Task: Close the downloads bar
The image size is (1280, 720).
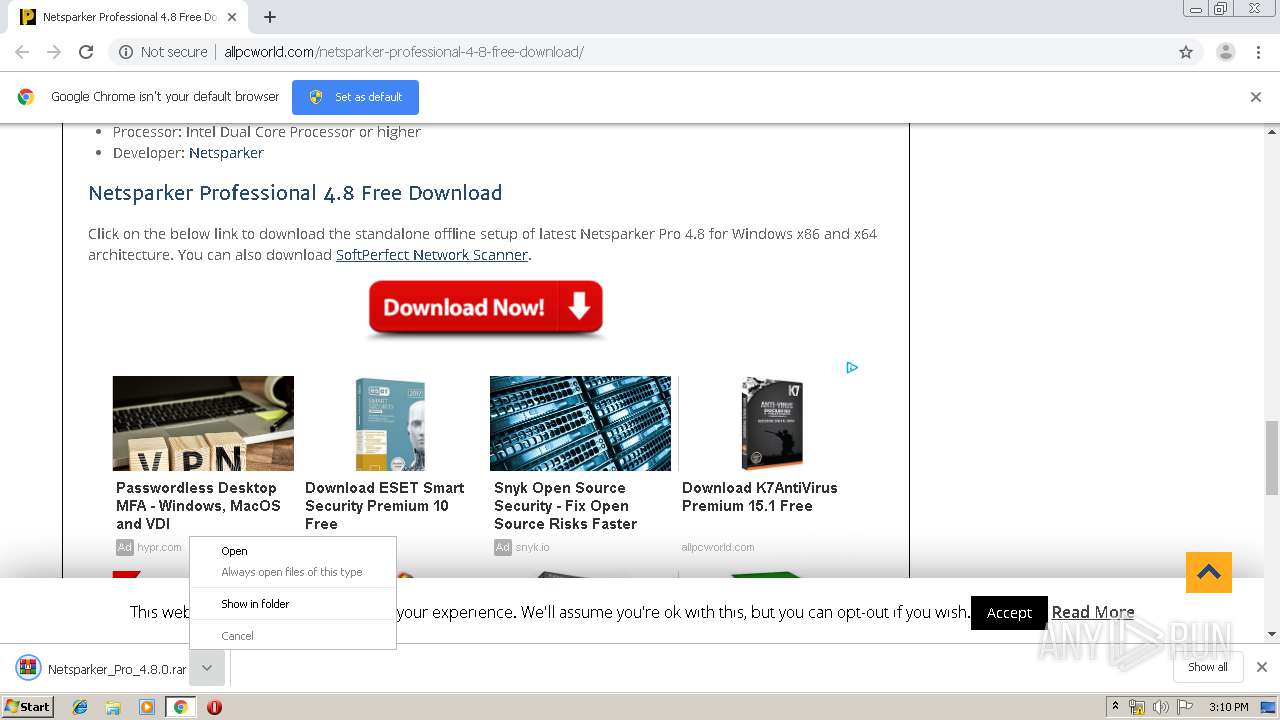Action: coord(1262,667)
